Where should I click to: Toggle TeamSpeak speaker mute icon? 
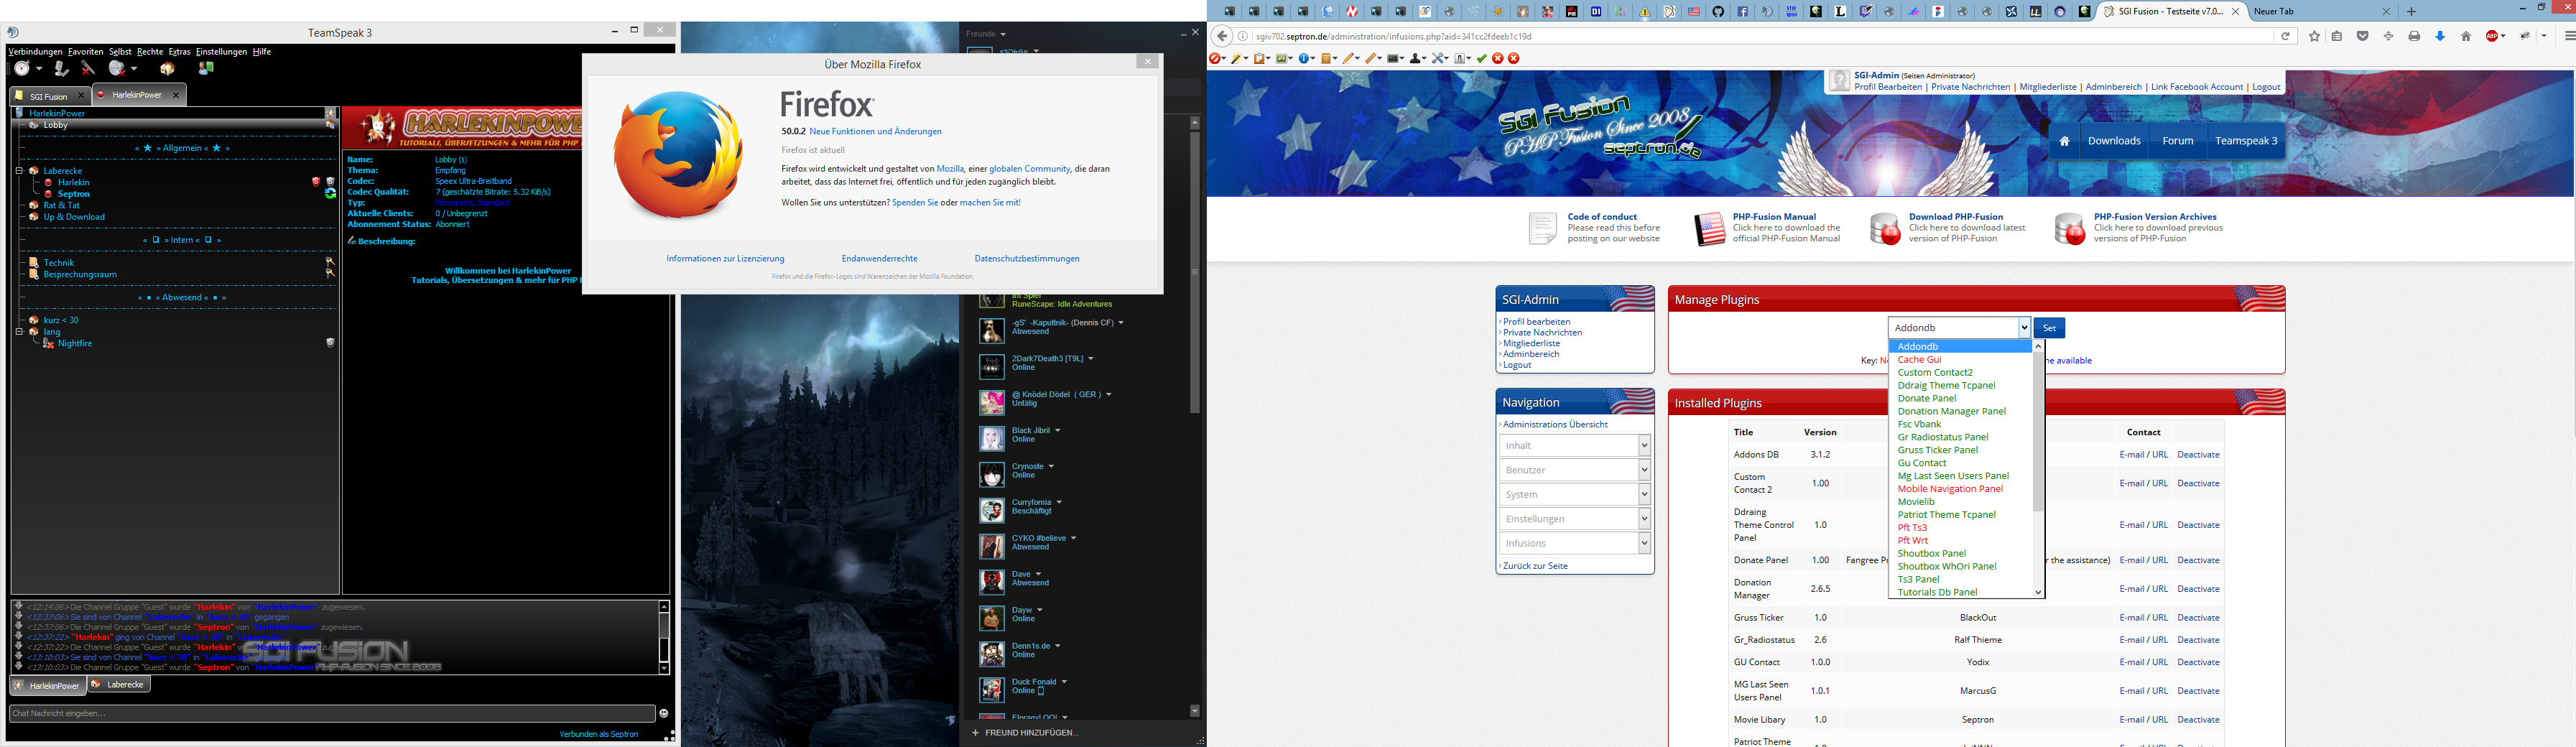pyautogui.click(x=88, y=68)
